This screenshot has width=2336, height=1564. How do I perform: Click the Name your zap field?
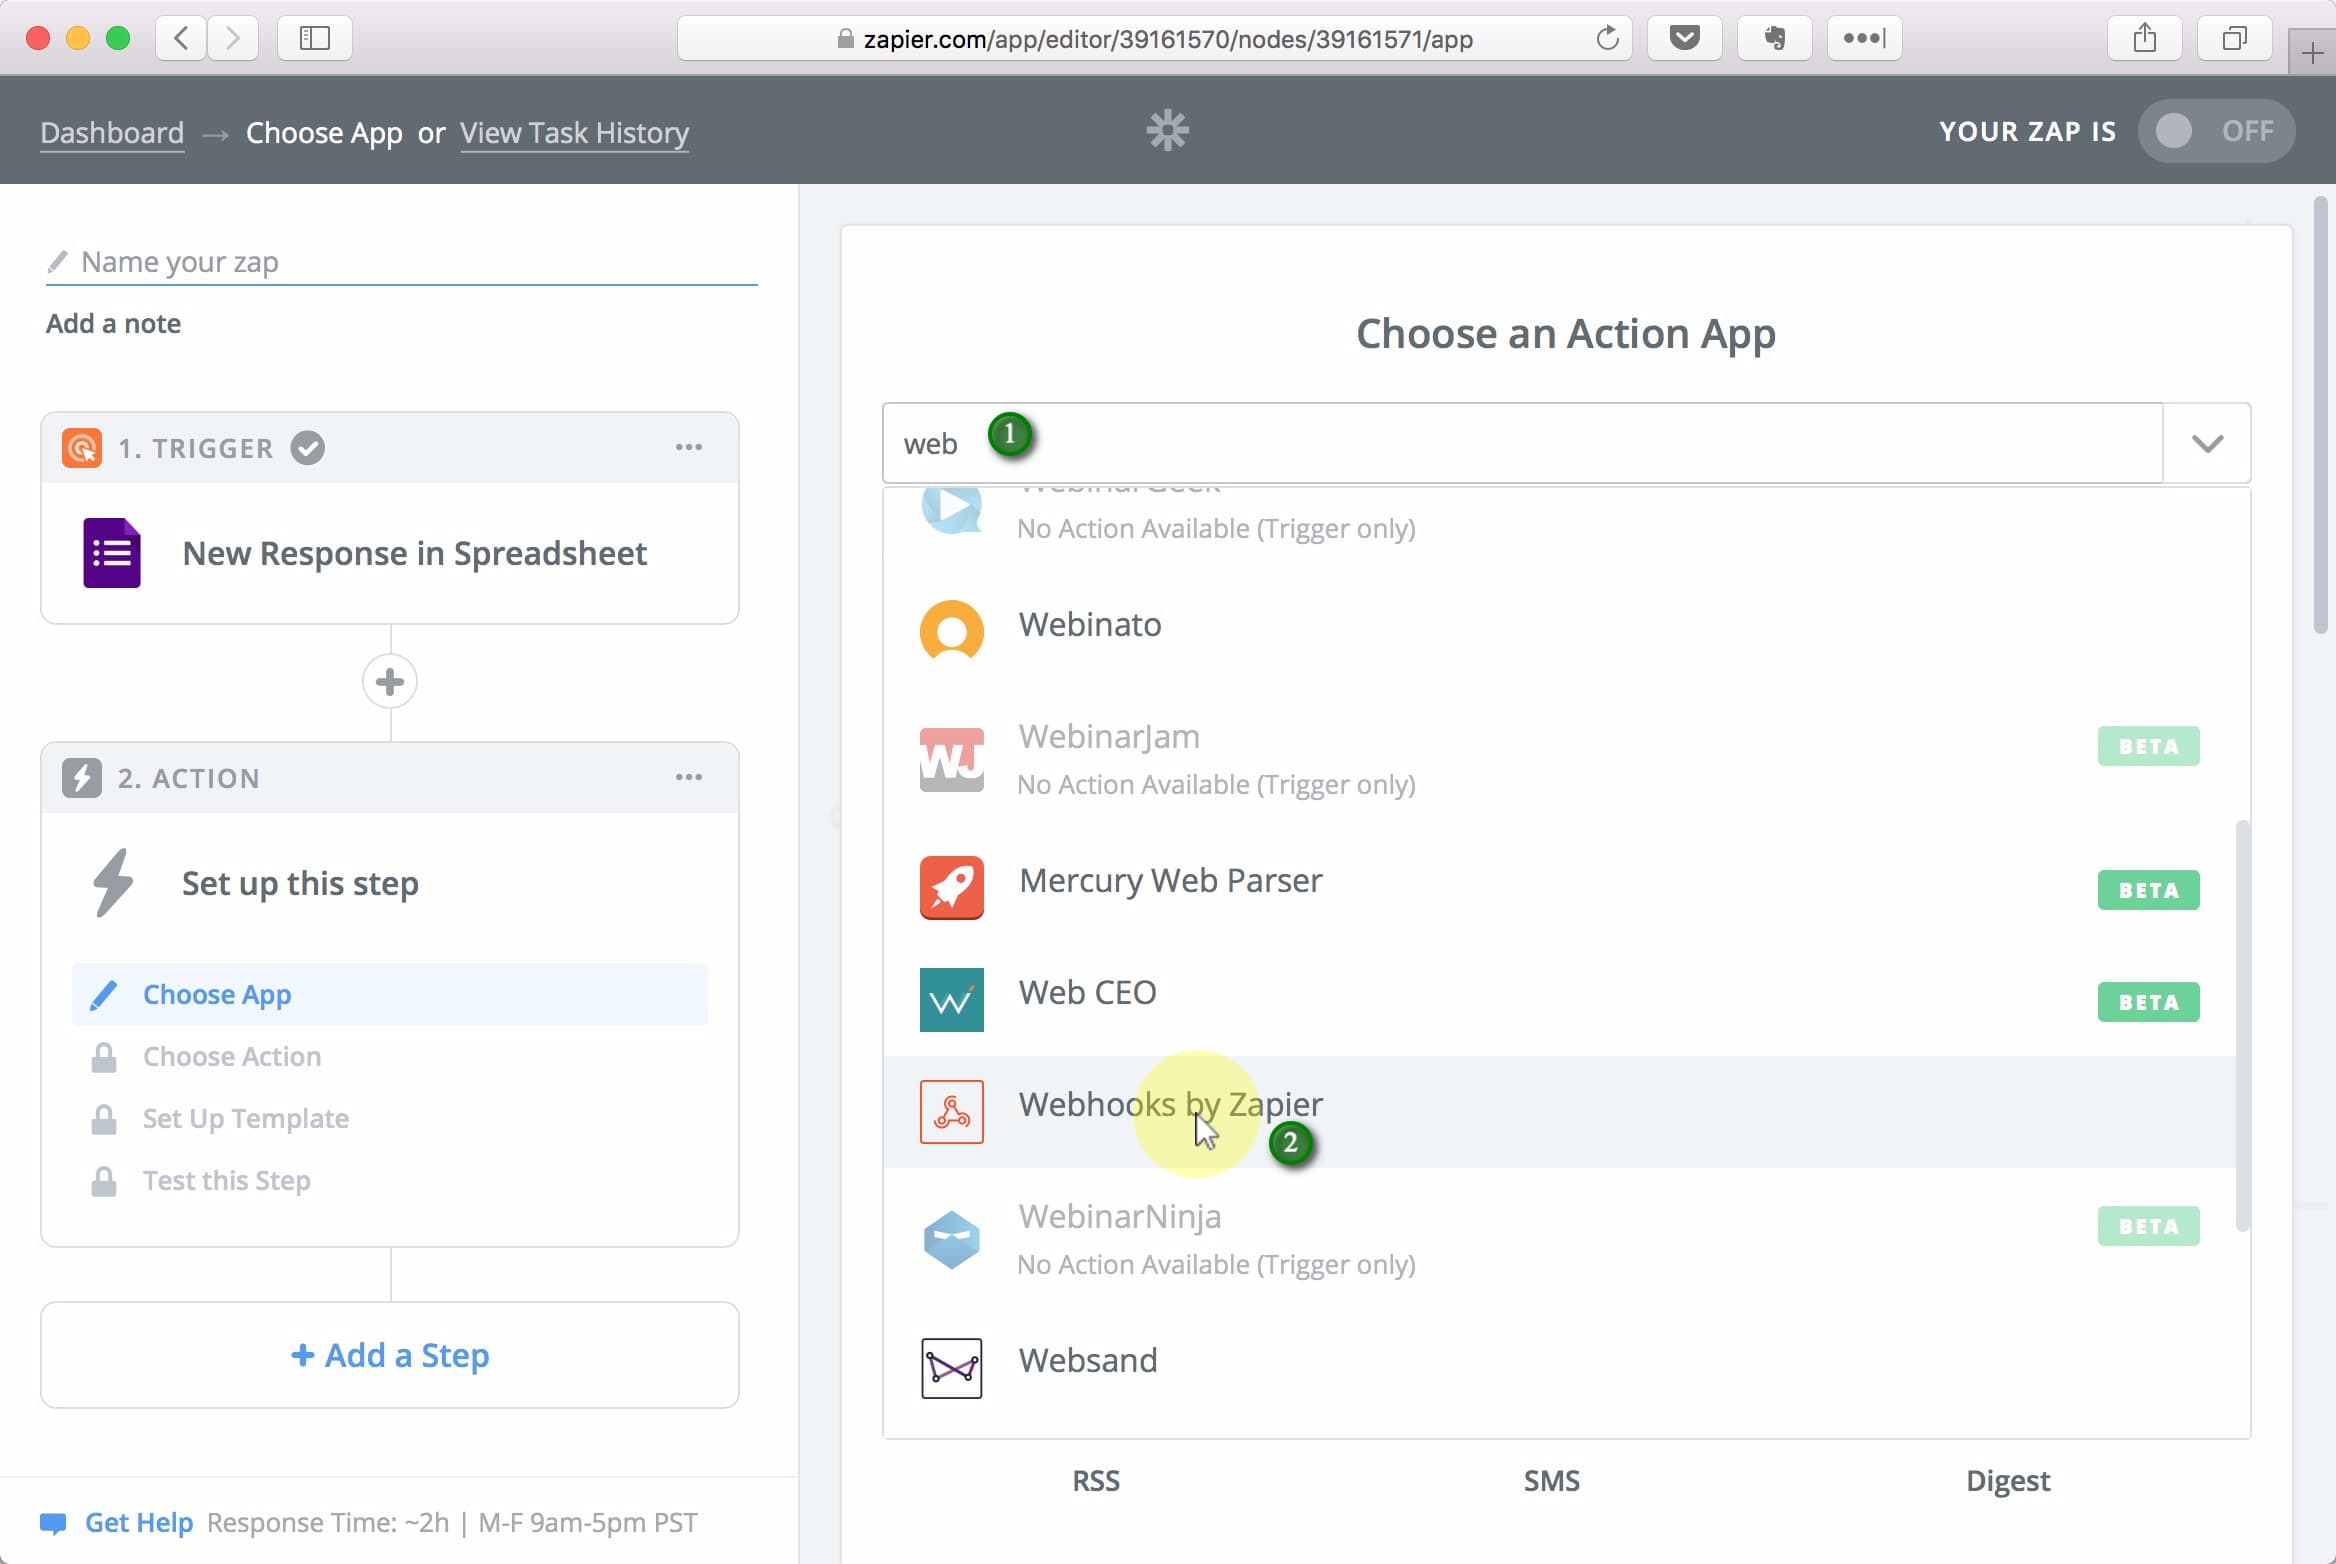tap(401, 262)
